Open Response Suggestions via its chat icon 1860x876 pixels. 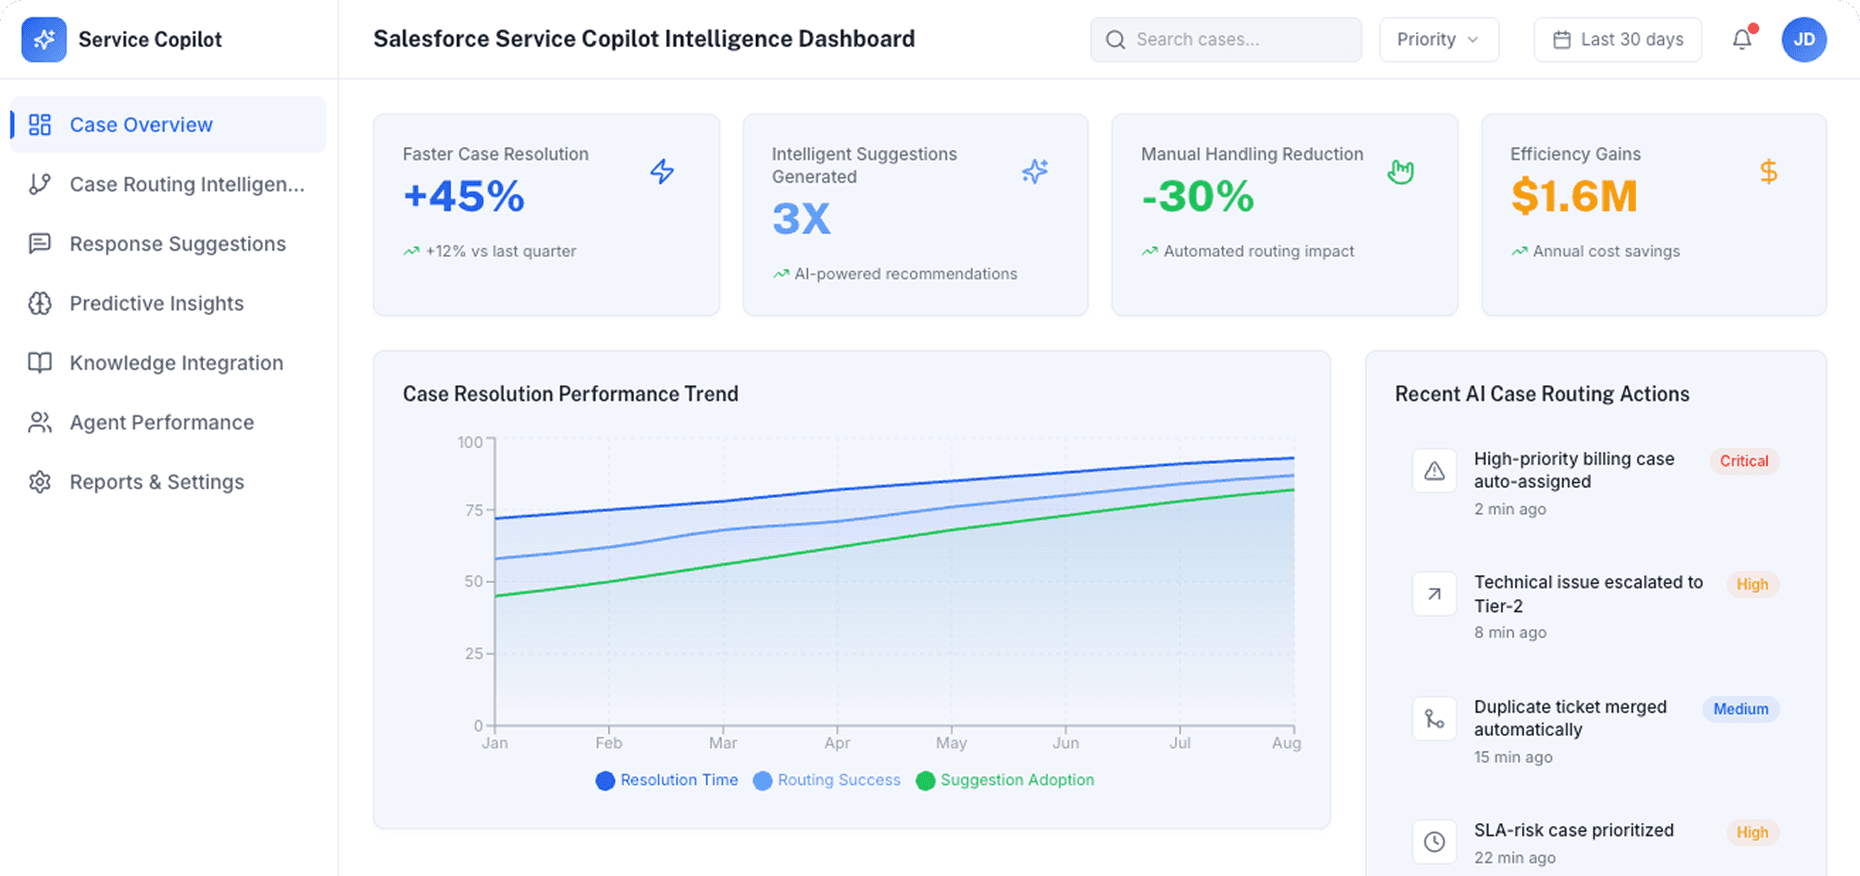click(40, 243)
